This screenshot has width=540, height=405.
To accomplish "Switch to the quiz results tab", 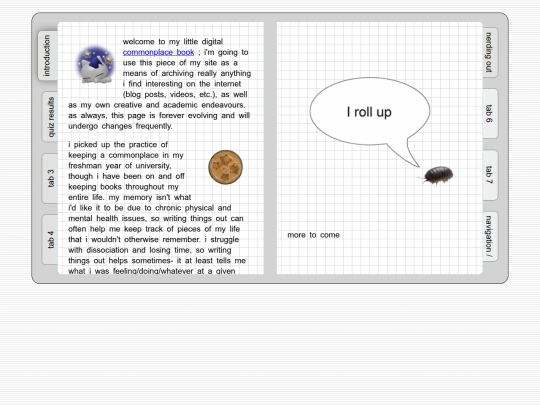I will point(50,117).
